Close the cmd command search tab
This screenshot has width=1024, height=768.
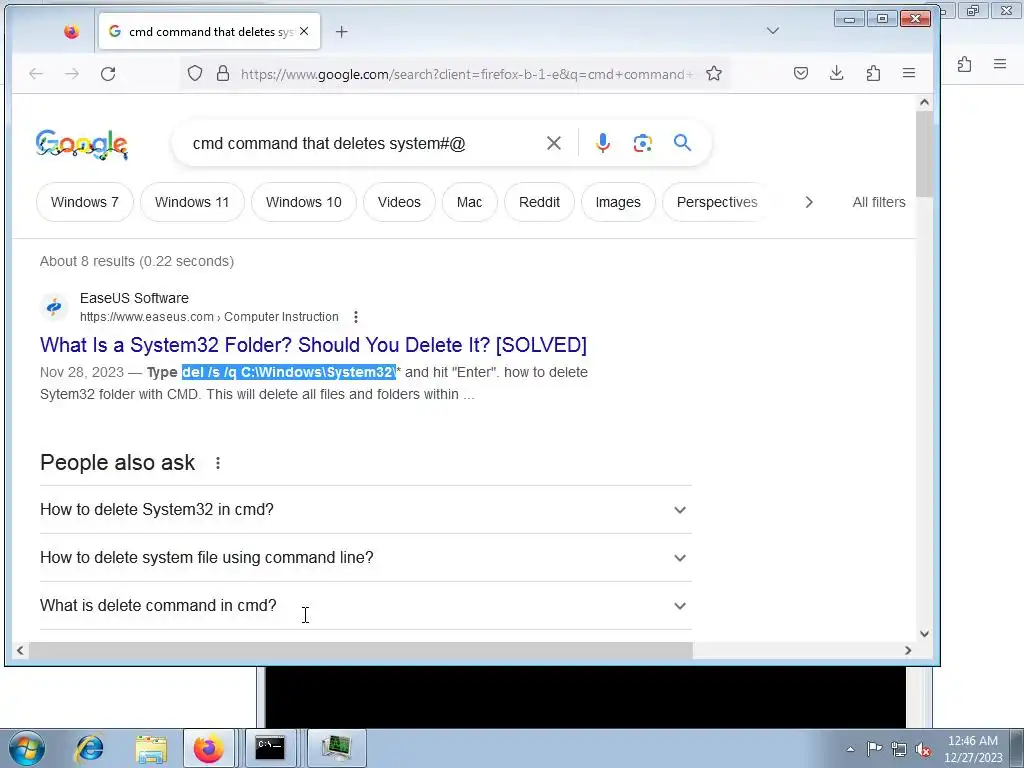click(x=304, y=31)
